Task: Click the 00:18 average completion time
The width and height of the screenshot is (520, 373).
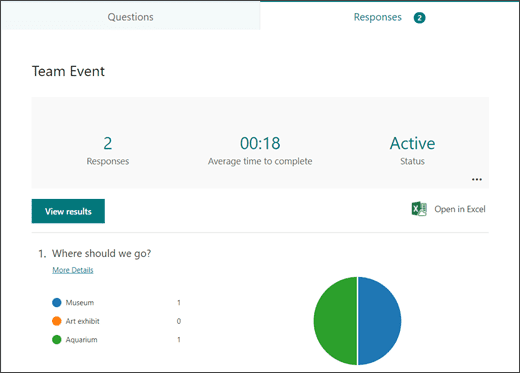Action: pyautogui.click(x=260, y=143)
